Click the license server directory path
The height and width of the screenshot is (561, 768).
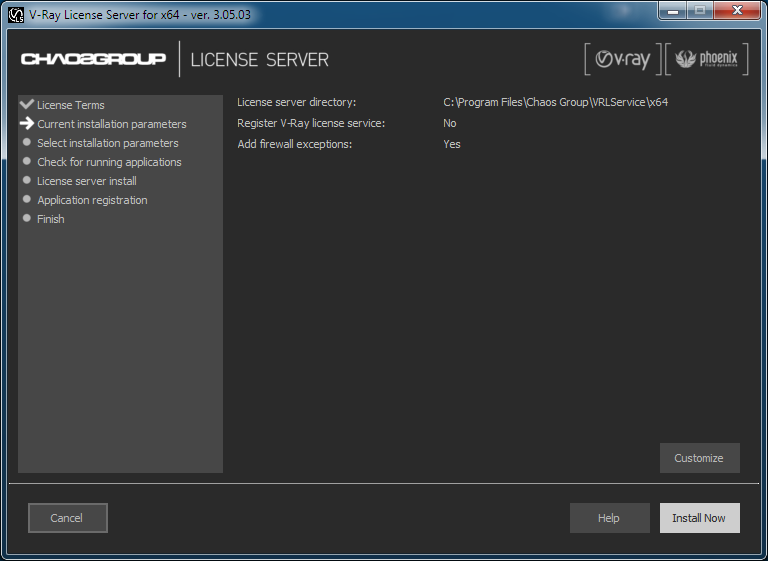(x=555, y=103)
